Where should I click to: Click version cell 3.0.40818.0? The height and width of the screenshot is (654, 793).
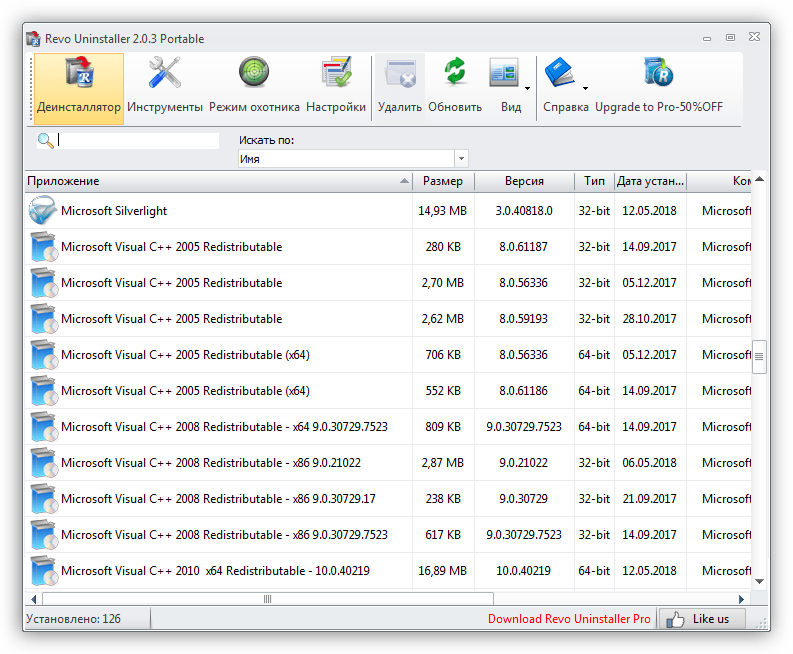pyautogui.click(x=524, y=211)
